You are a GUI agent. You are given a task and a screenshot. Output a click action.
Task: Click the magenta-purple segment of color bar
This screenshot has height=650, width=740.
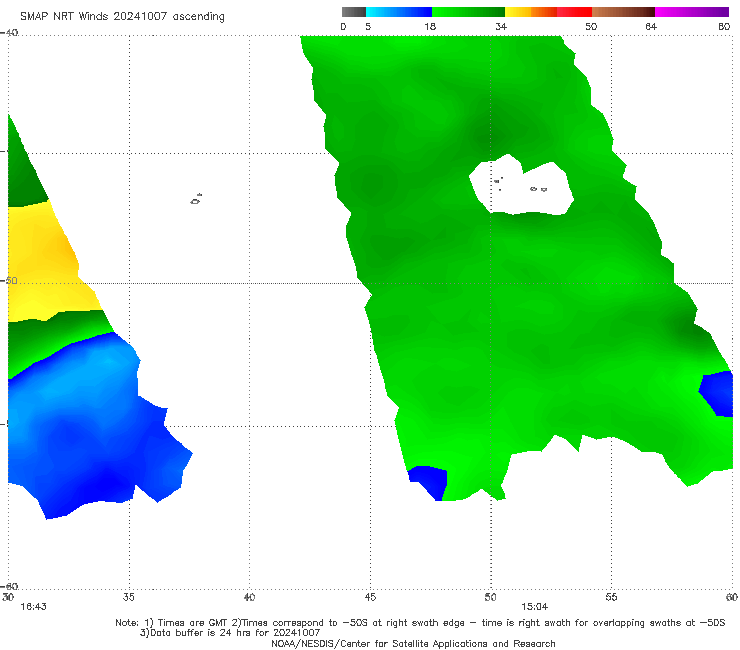coord(692,12)
